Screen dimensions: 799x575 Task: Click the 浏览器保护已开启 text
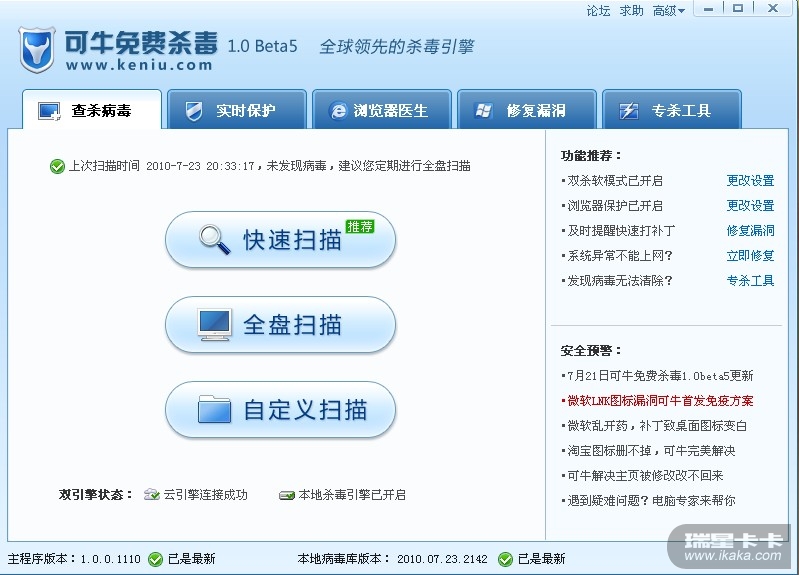click(615, 205)
